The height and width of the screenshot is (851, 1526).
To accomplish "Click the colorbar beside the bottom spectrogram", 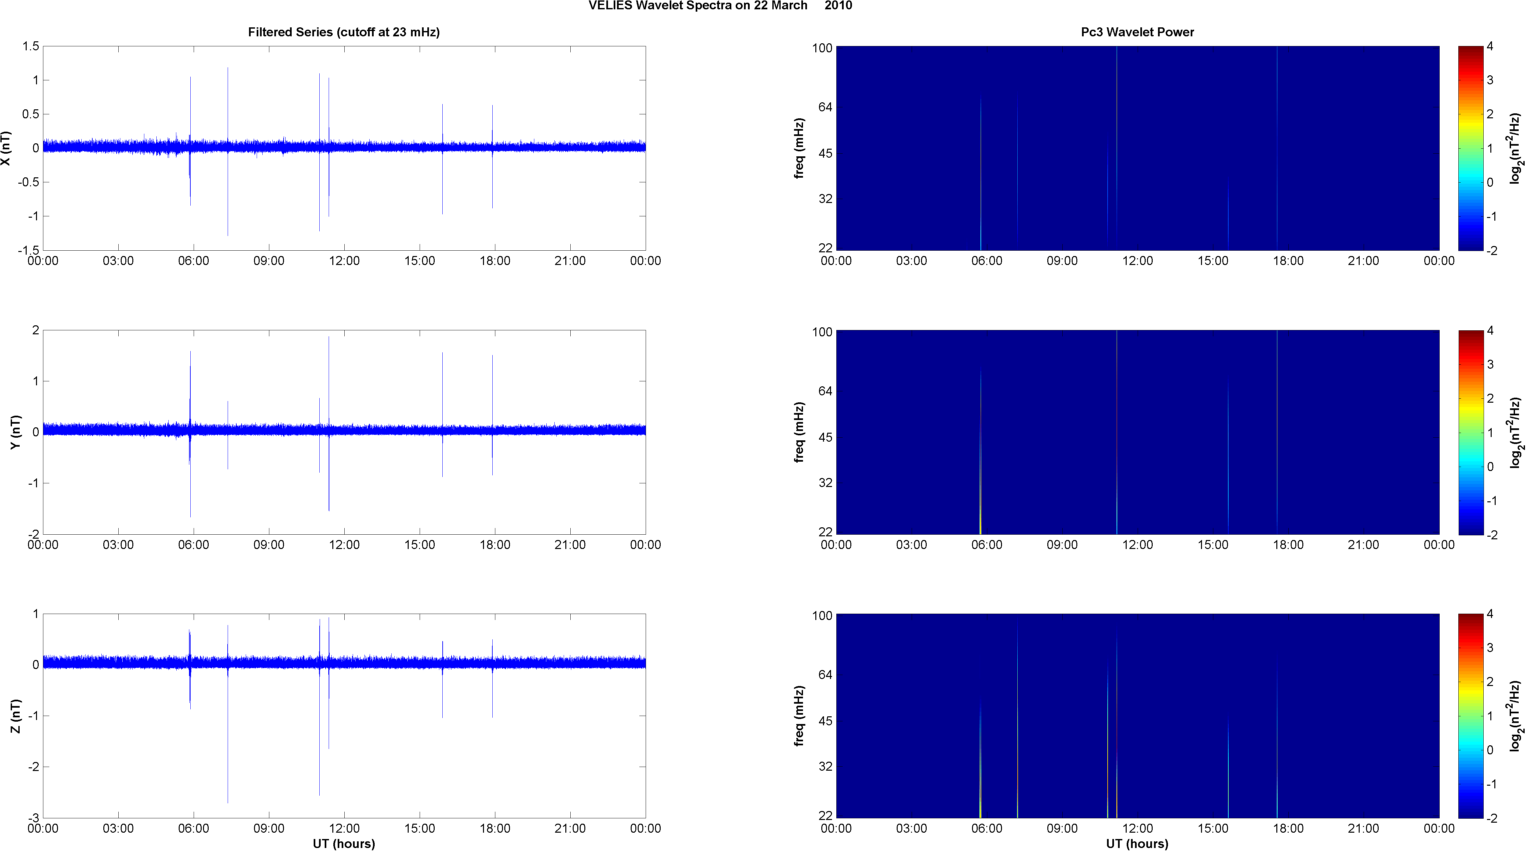I will (x=1470, y=716).
